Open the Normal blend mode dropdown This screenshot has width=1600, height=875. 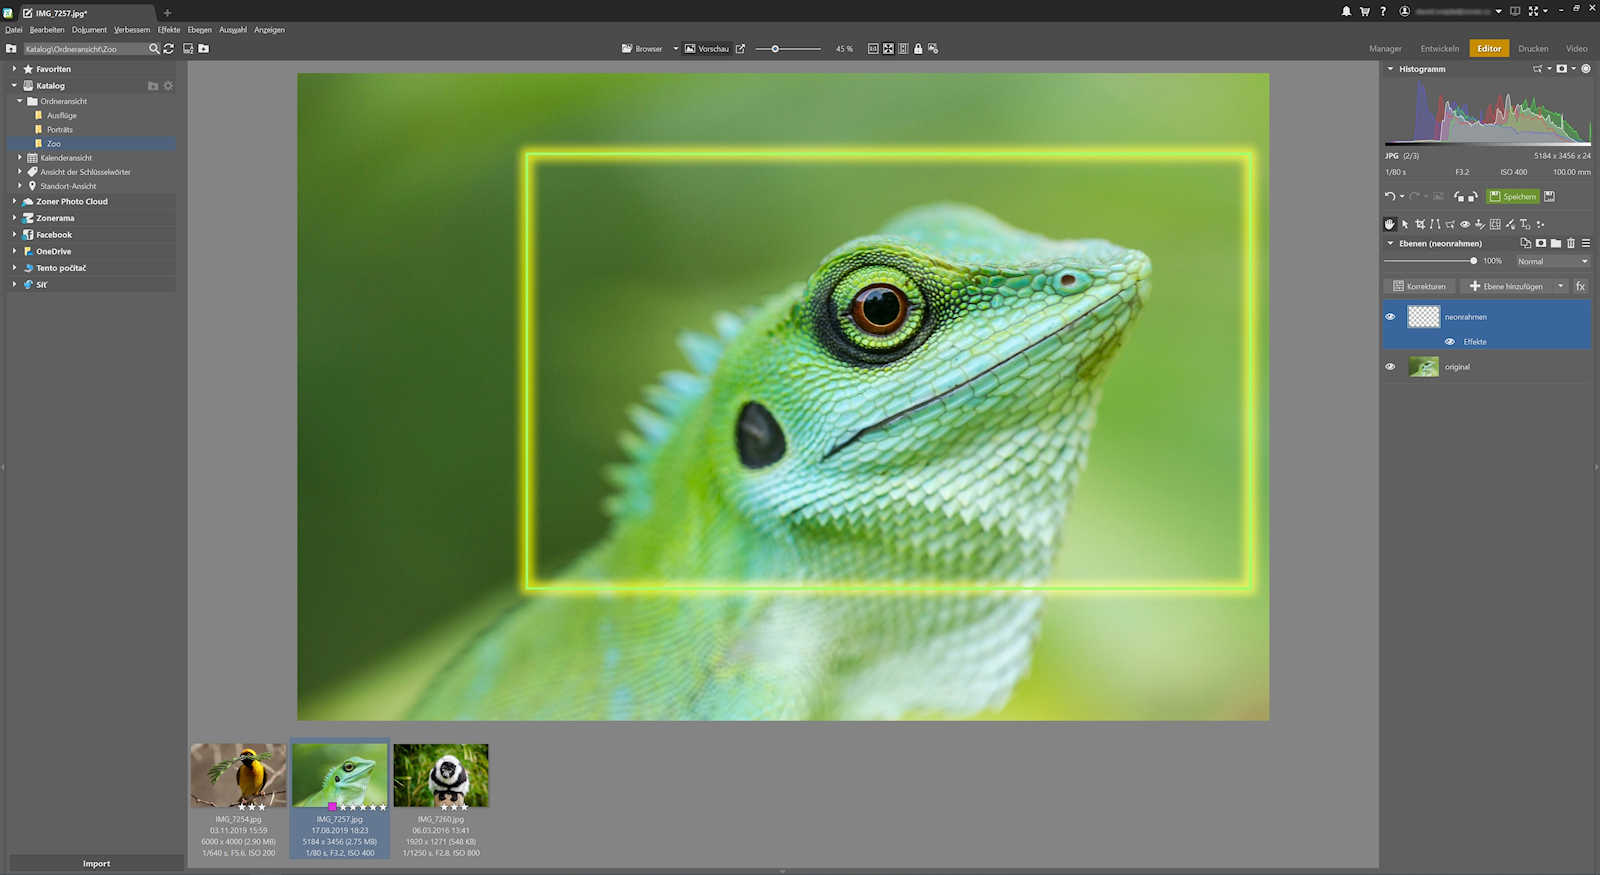[x=1552, y=262]
